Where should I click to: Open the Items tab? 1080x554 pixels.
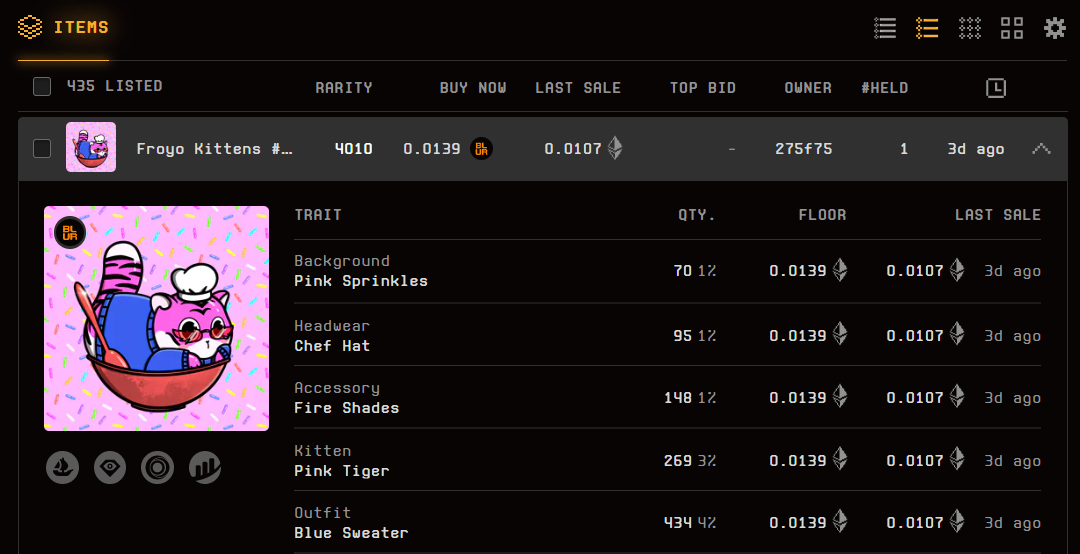pos(64,28)
